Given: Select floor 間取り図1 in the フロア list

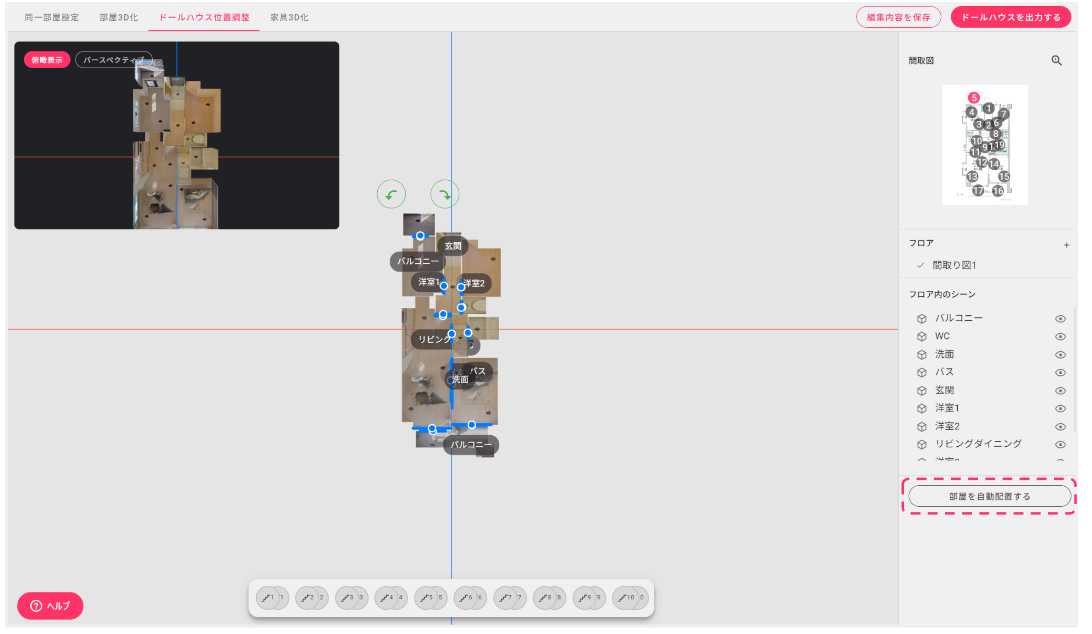Looking at the screenshot, I should (954, 265).
